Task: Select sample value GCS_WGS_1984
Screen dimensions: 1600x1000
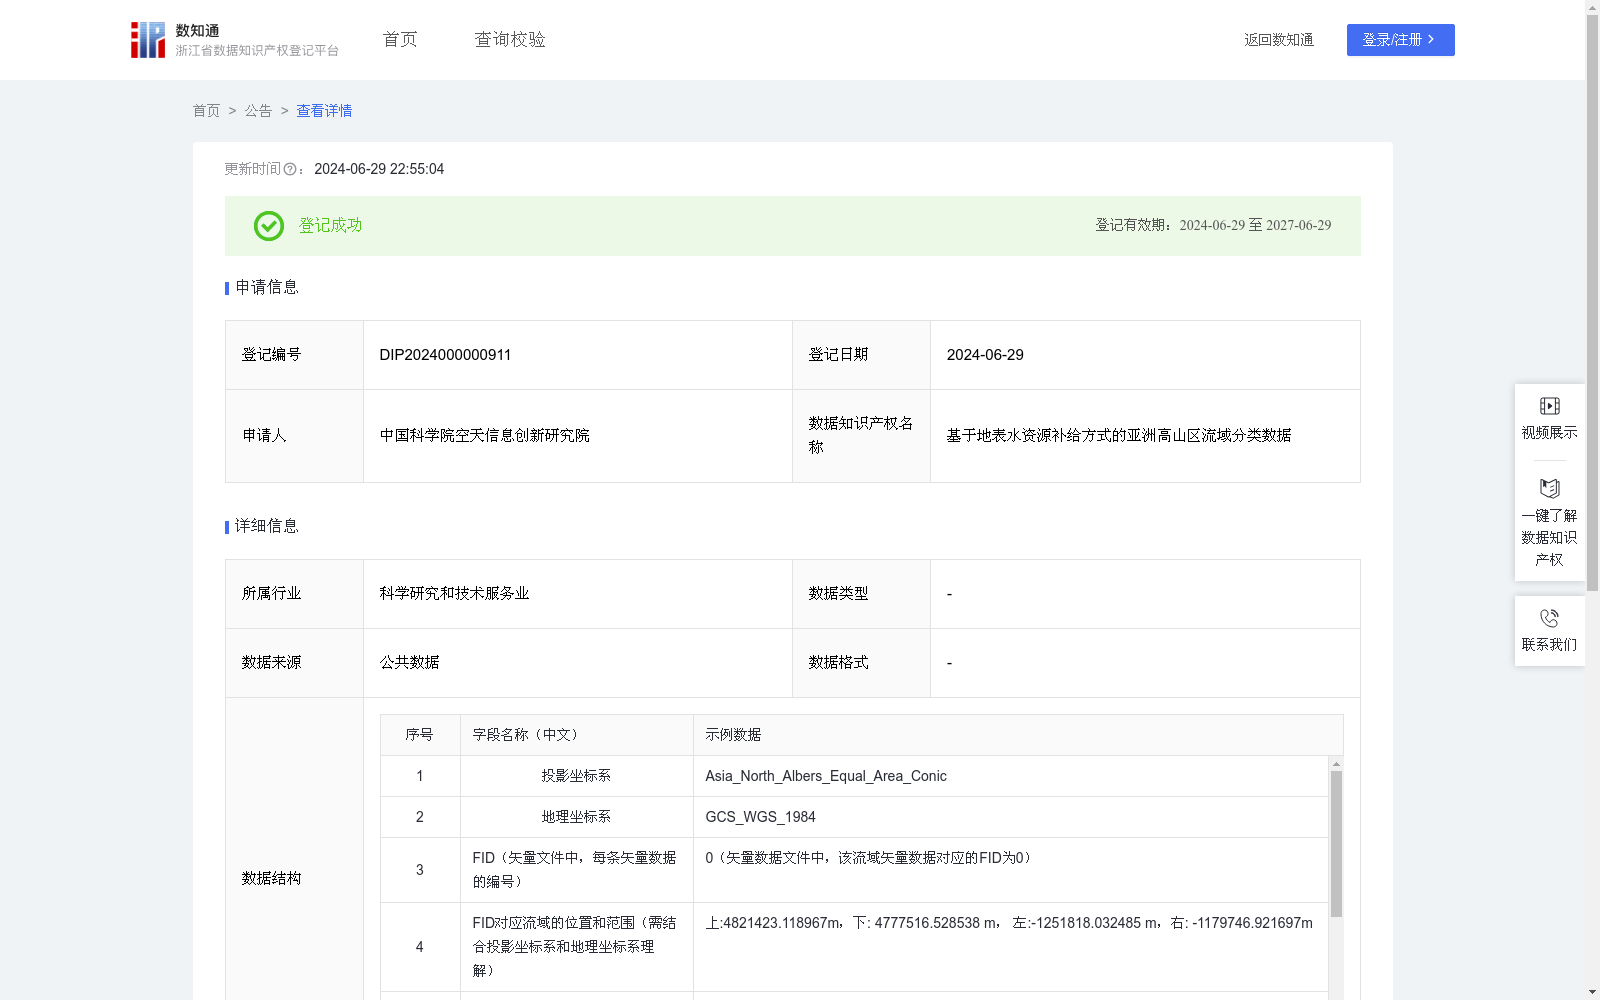Action: coord(760,817)
